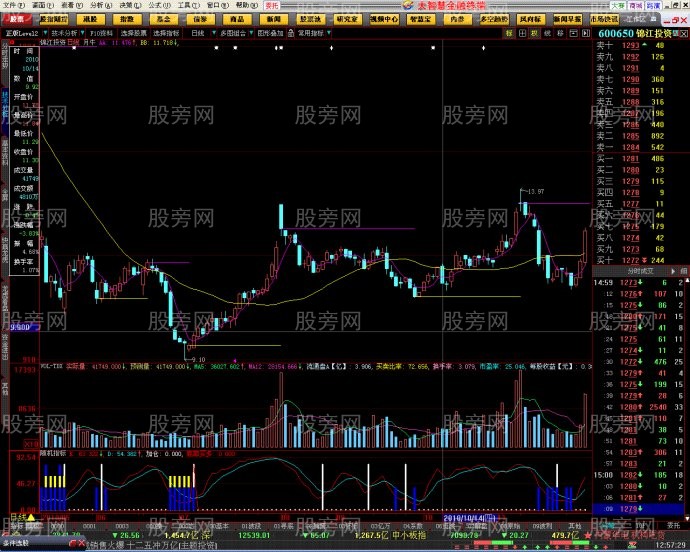Screen dimensions: 690x552
Task: Expand the 多图组合 dropdown arrow
Action: [x=251, y=33]
